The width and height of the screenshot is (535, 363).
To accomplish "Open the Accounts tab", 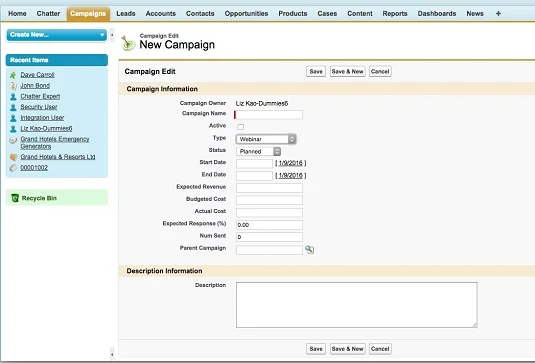I will tap(161, 14).
